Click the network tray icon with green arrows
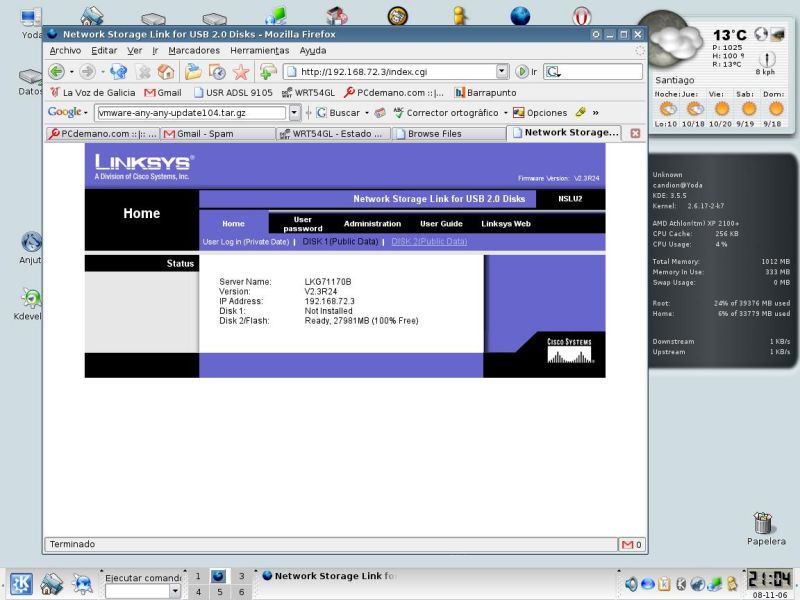 click(715, 584)
